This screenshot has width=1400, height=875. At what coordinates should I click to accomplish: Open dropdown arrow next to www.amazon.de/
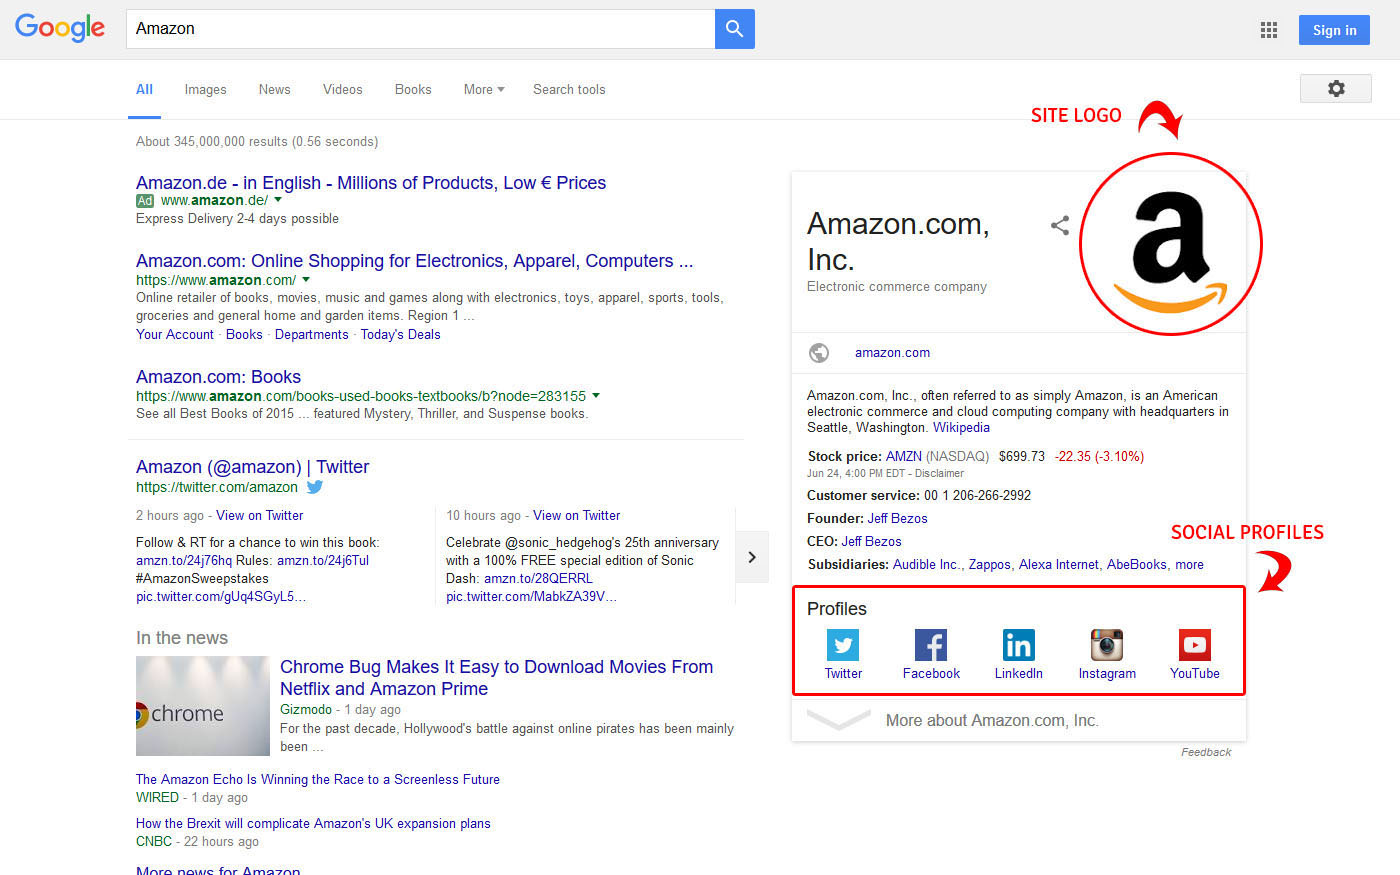(x=278, y=200)
